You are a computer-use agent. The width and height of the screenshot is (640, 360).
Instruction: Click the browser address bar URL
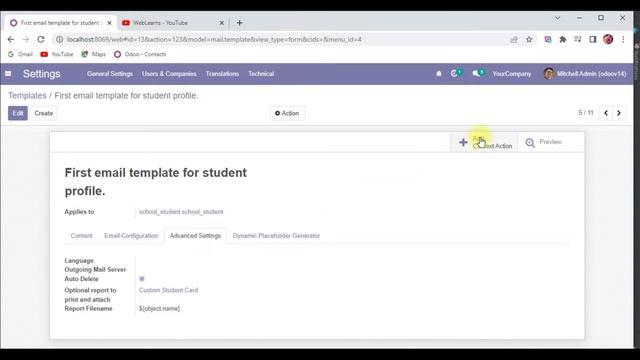214,40
